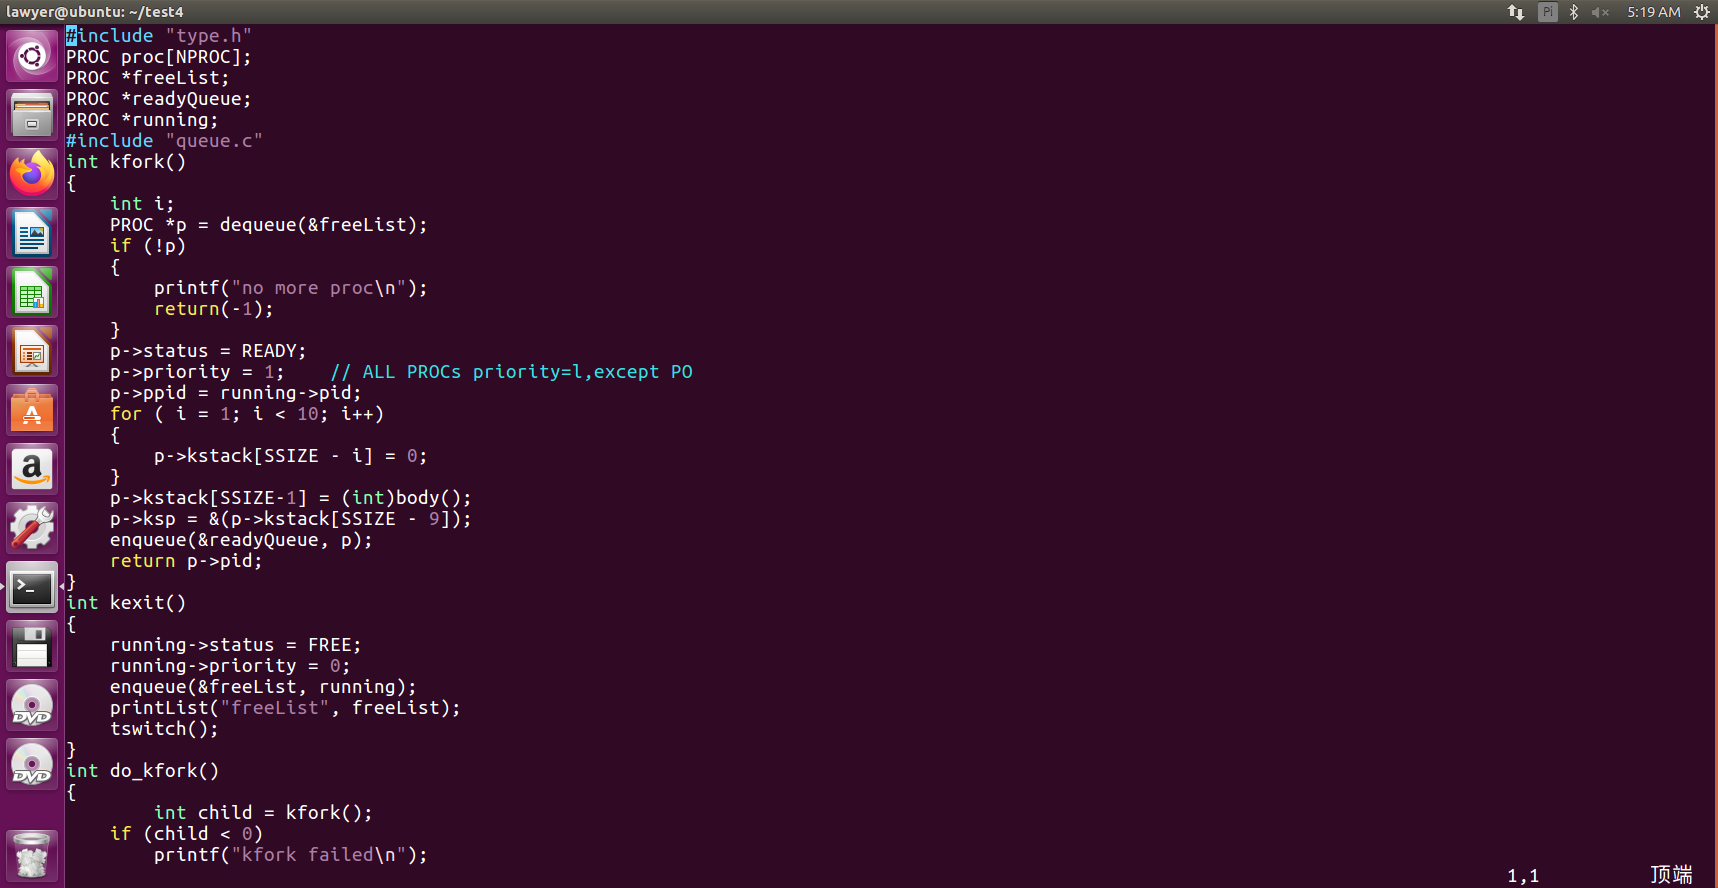
Task: Open the Files file manager
Action: coord(32,115)
